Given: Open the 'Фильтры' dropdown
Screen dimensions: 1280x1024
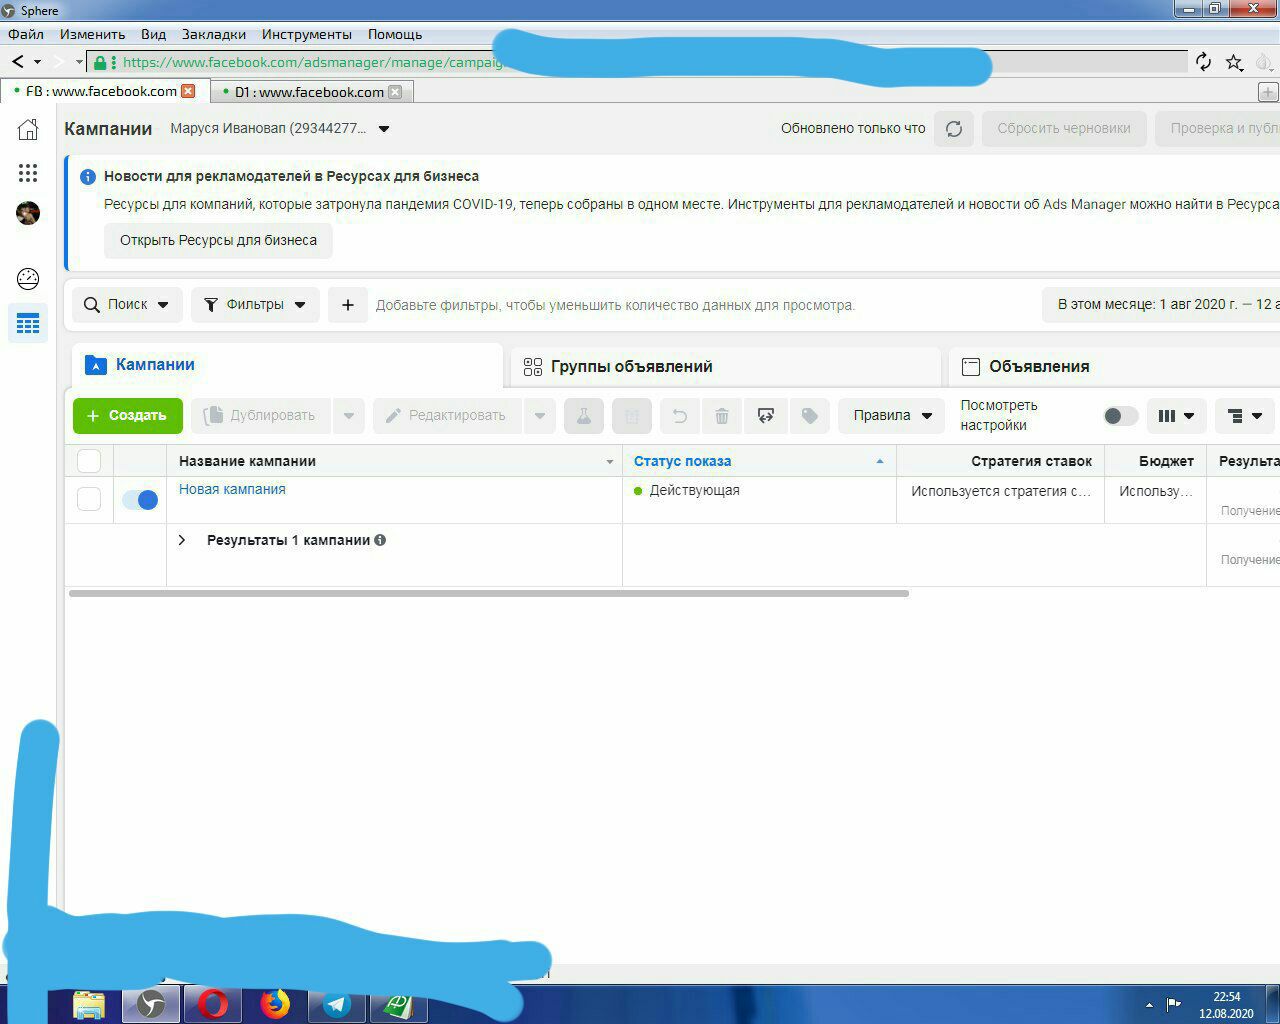Looking at the screenshot, I should 255,305.
